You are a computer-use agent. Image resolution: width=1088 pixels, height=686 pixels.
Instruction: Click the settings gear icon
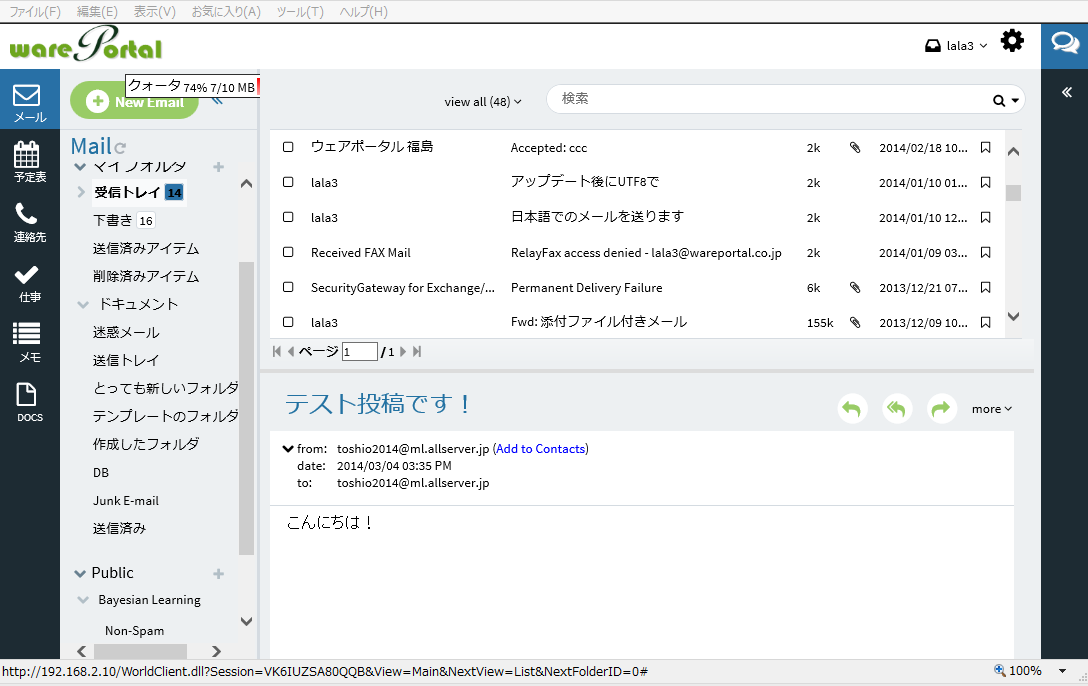tap(1012, 41)
